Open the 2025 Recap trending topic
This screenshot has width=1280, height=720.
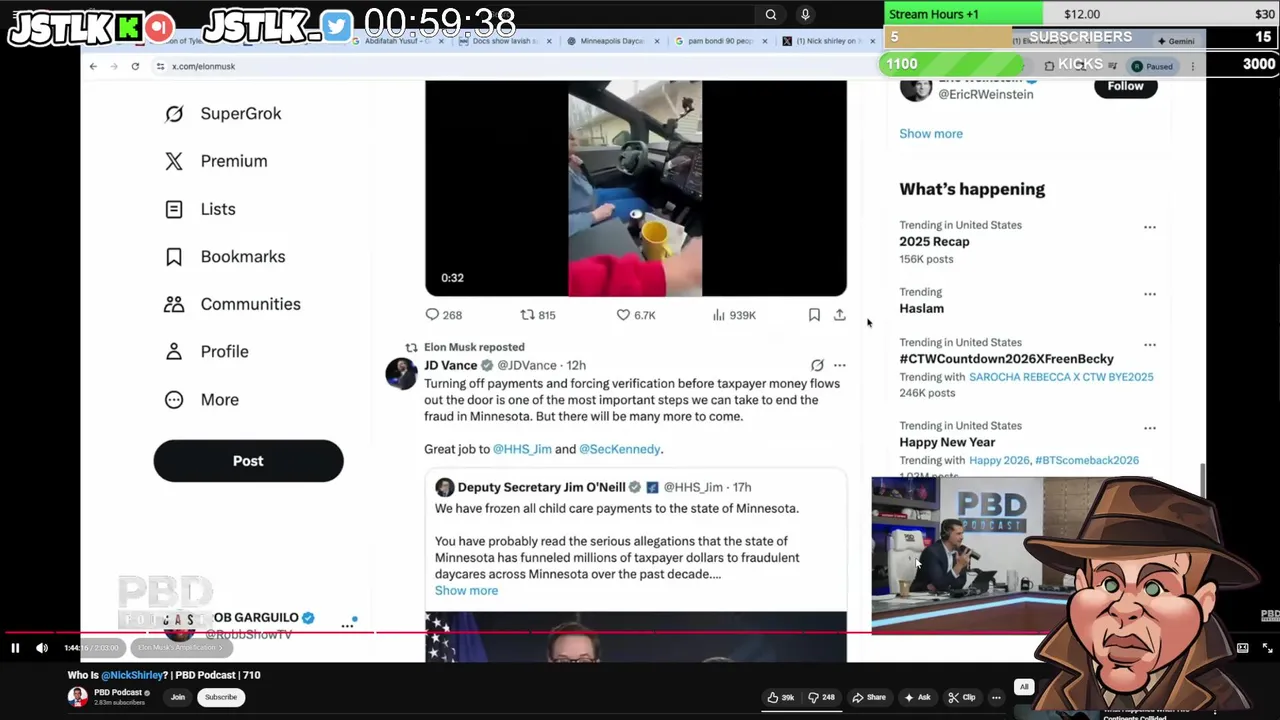pos(934,242)
